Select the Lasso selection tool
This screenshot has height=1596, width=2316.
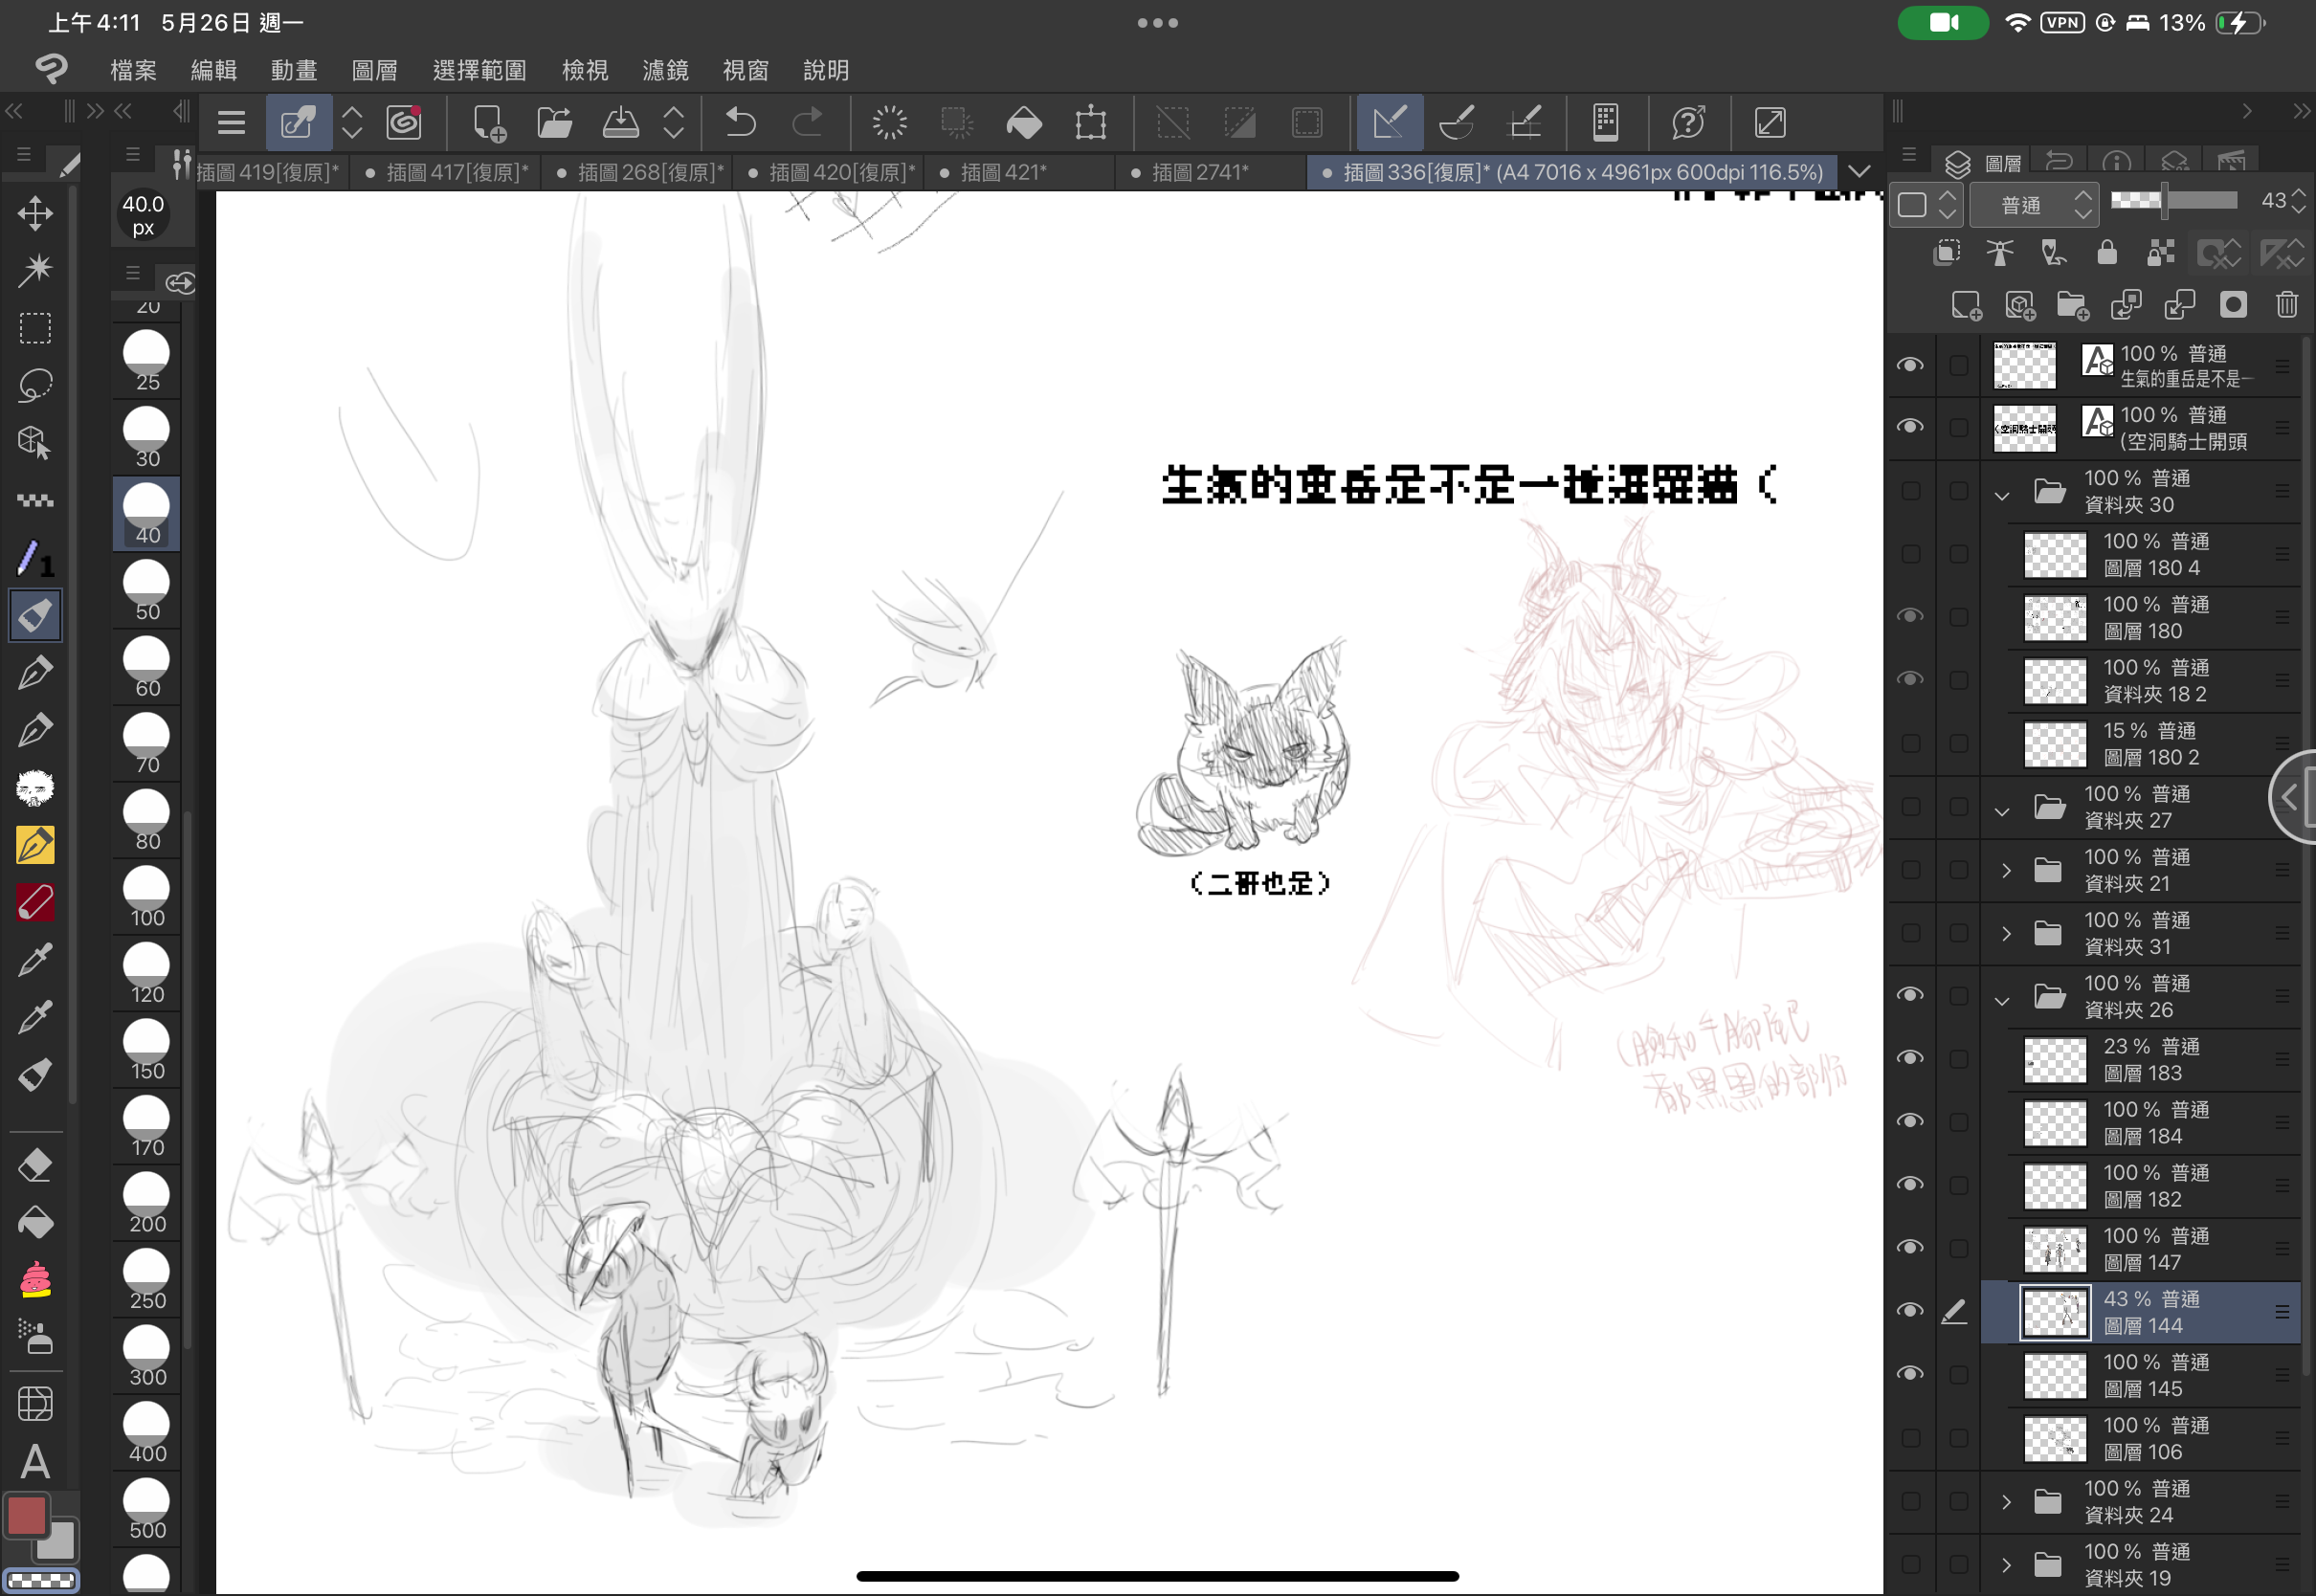pyautogui.click(x=35, y=385)
